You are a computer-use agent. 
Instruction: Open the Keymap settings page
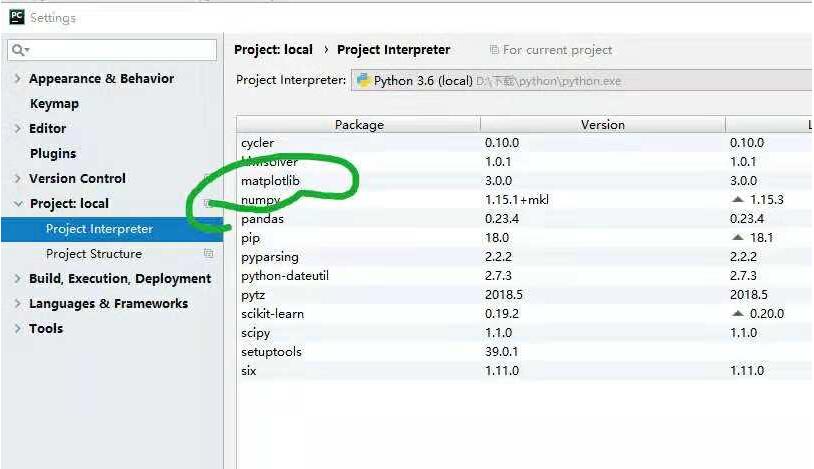click(x=54, y=103)
